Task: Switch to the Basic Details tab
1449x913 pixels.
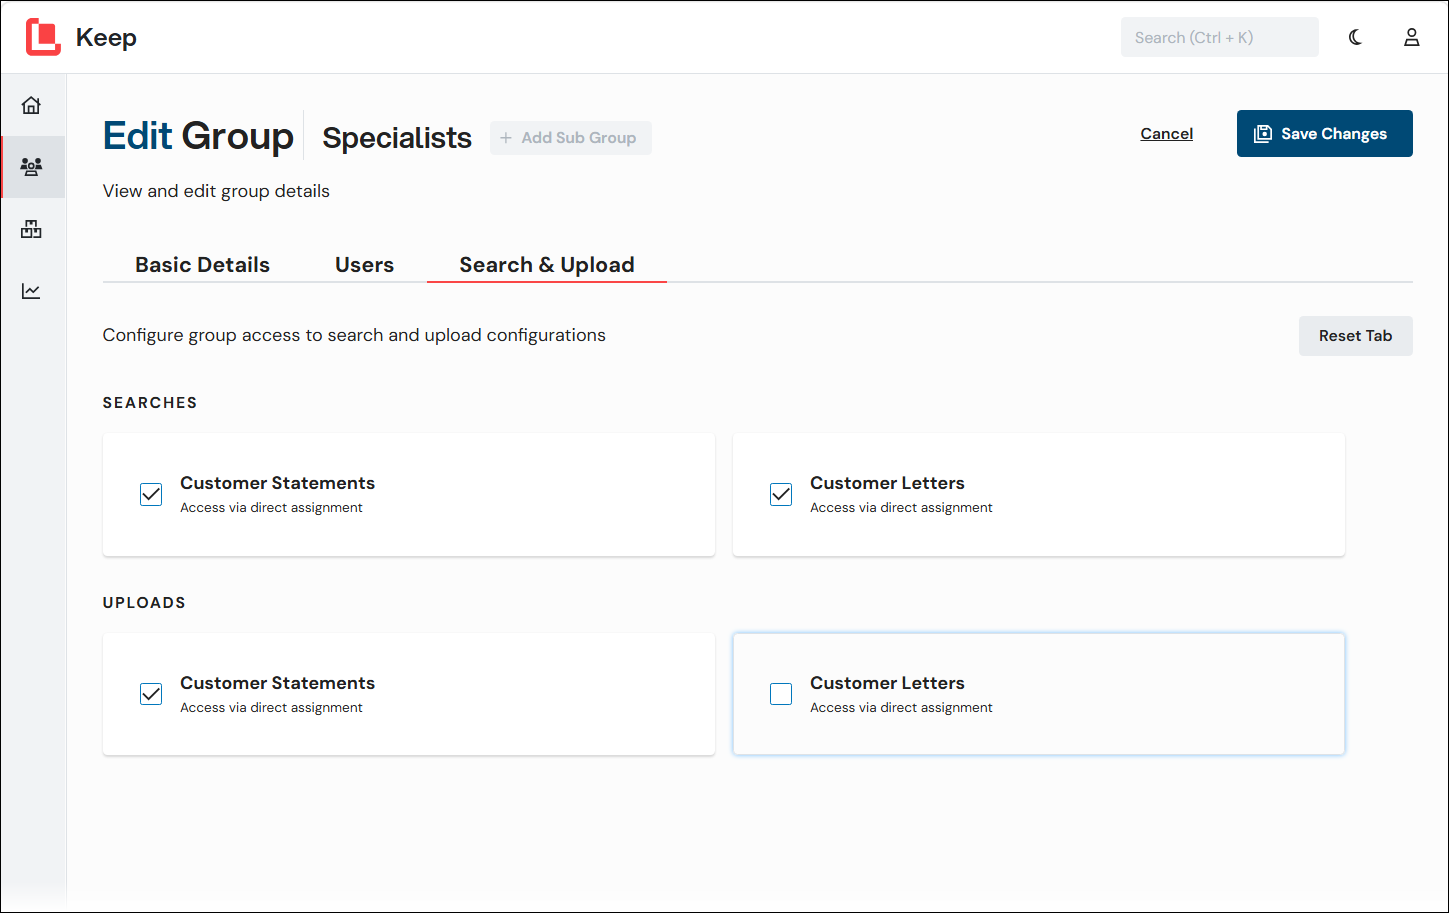Action: [x=203, y=265]
